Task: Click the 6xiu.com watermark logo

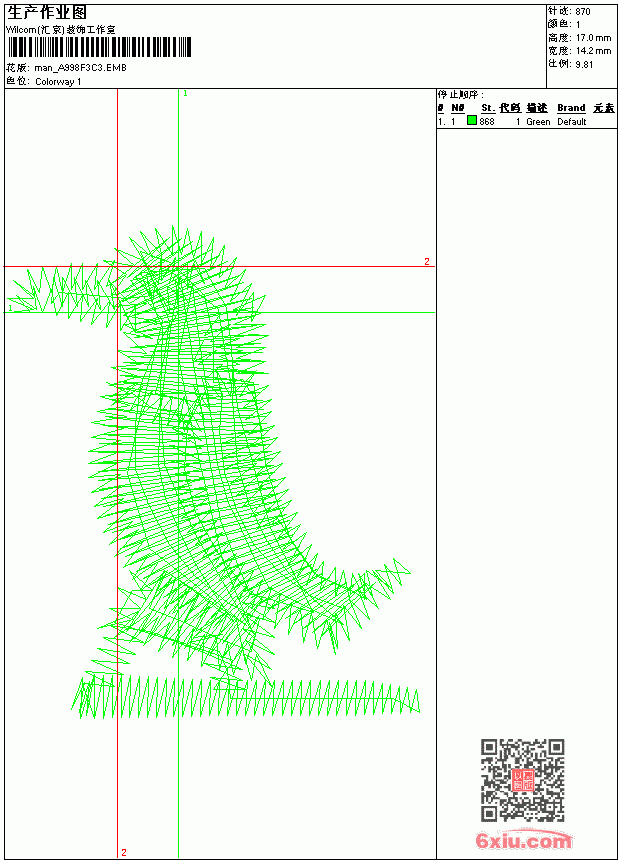Action: click(x=523, y=840)
